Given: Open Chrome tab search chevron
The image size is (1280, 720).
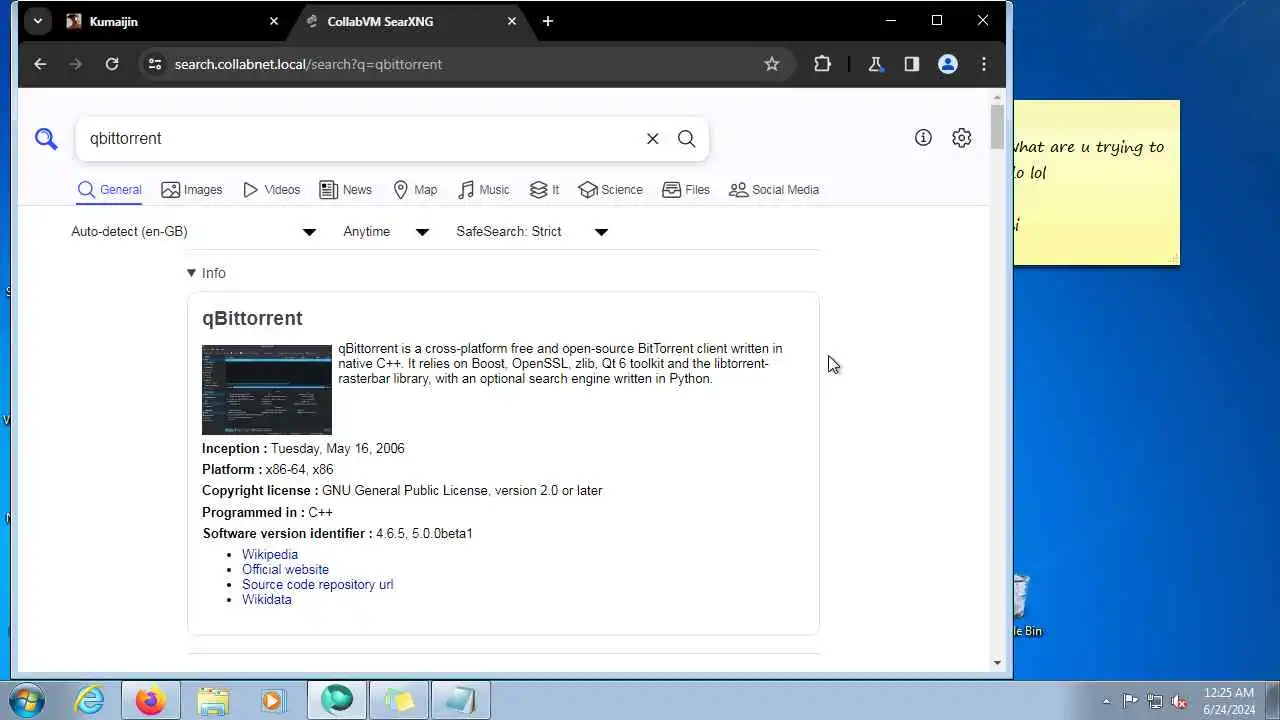Looking at the screenshot, I should coord(37,21).
